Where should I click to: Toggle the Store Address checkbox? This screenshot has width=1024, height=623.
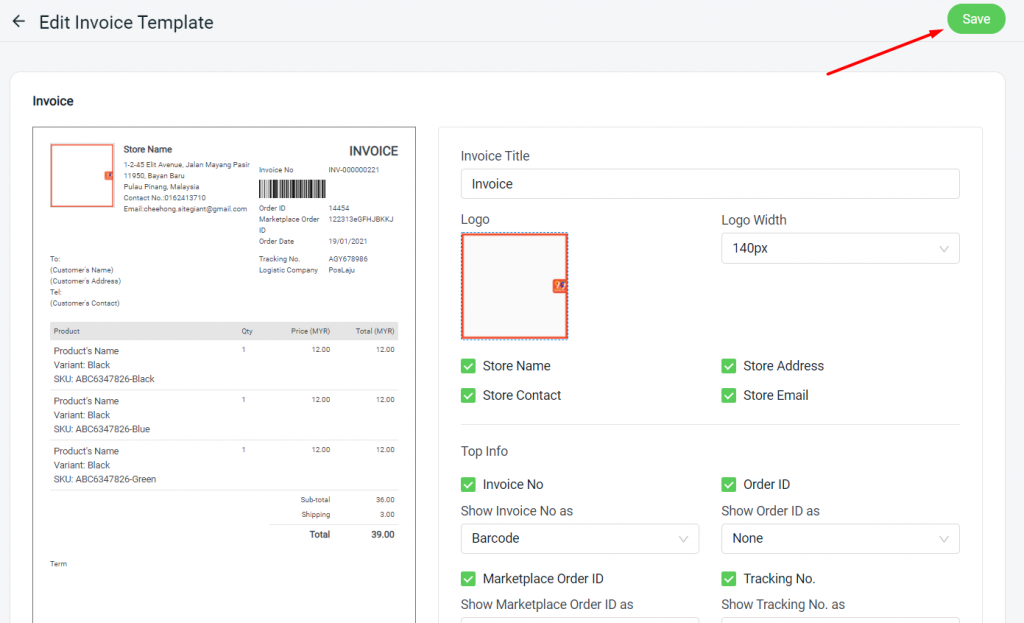(729, 366)
